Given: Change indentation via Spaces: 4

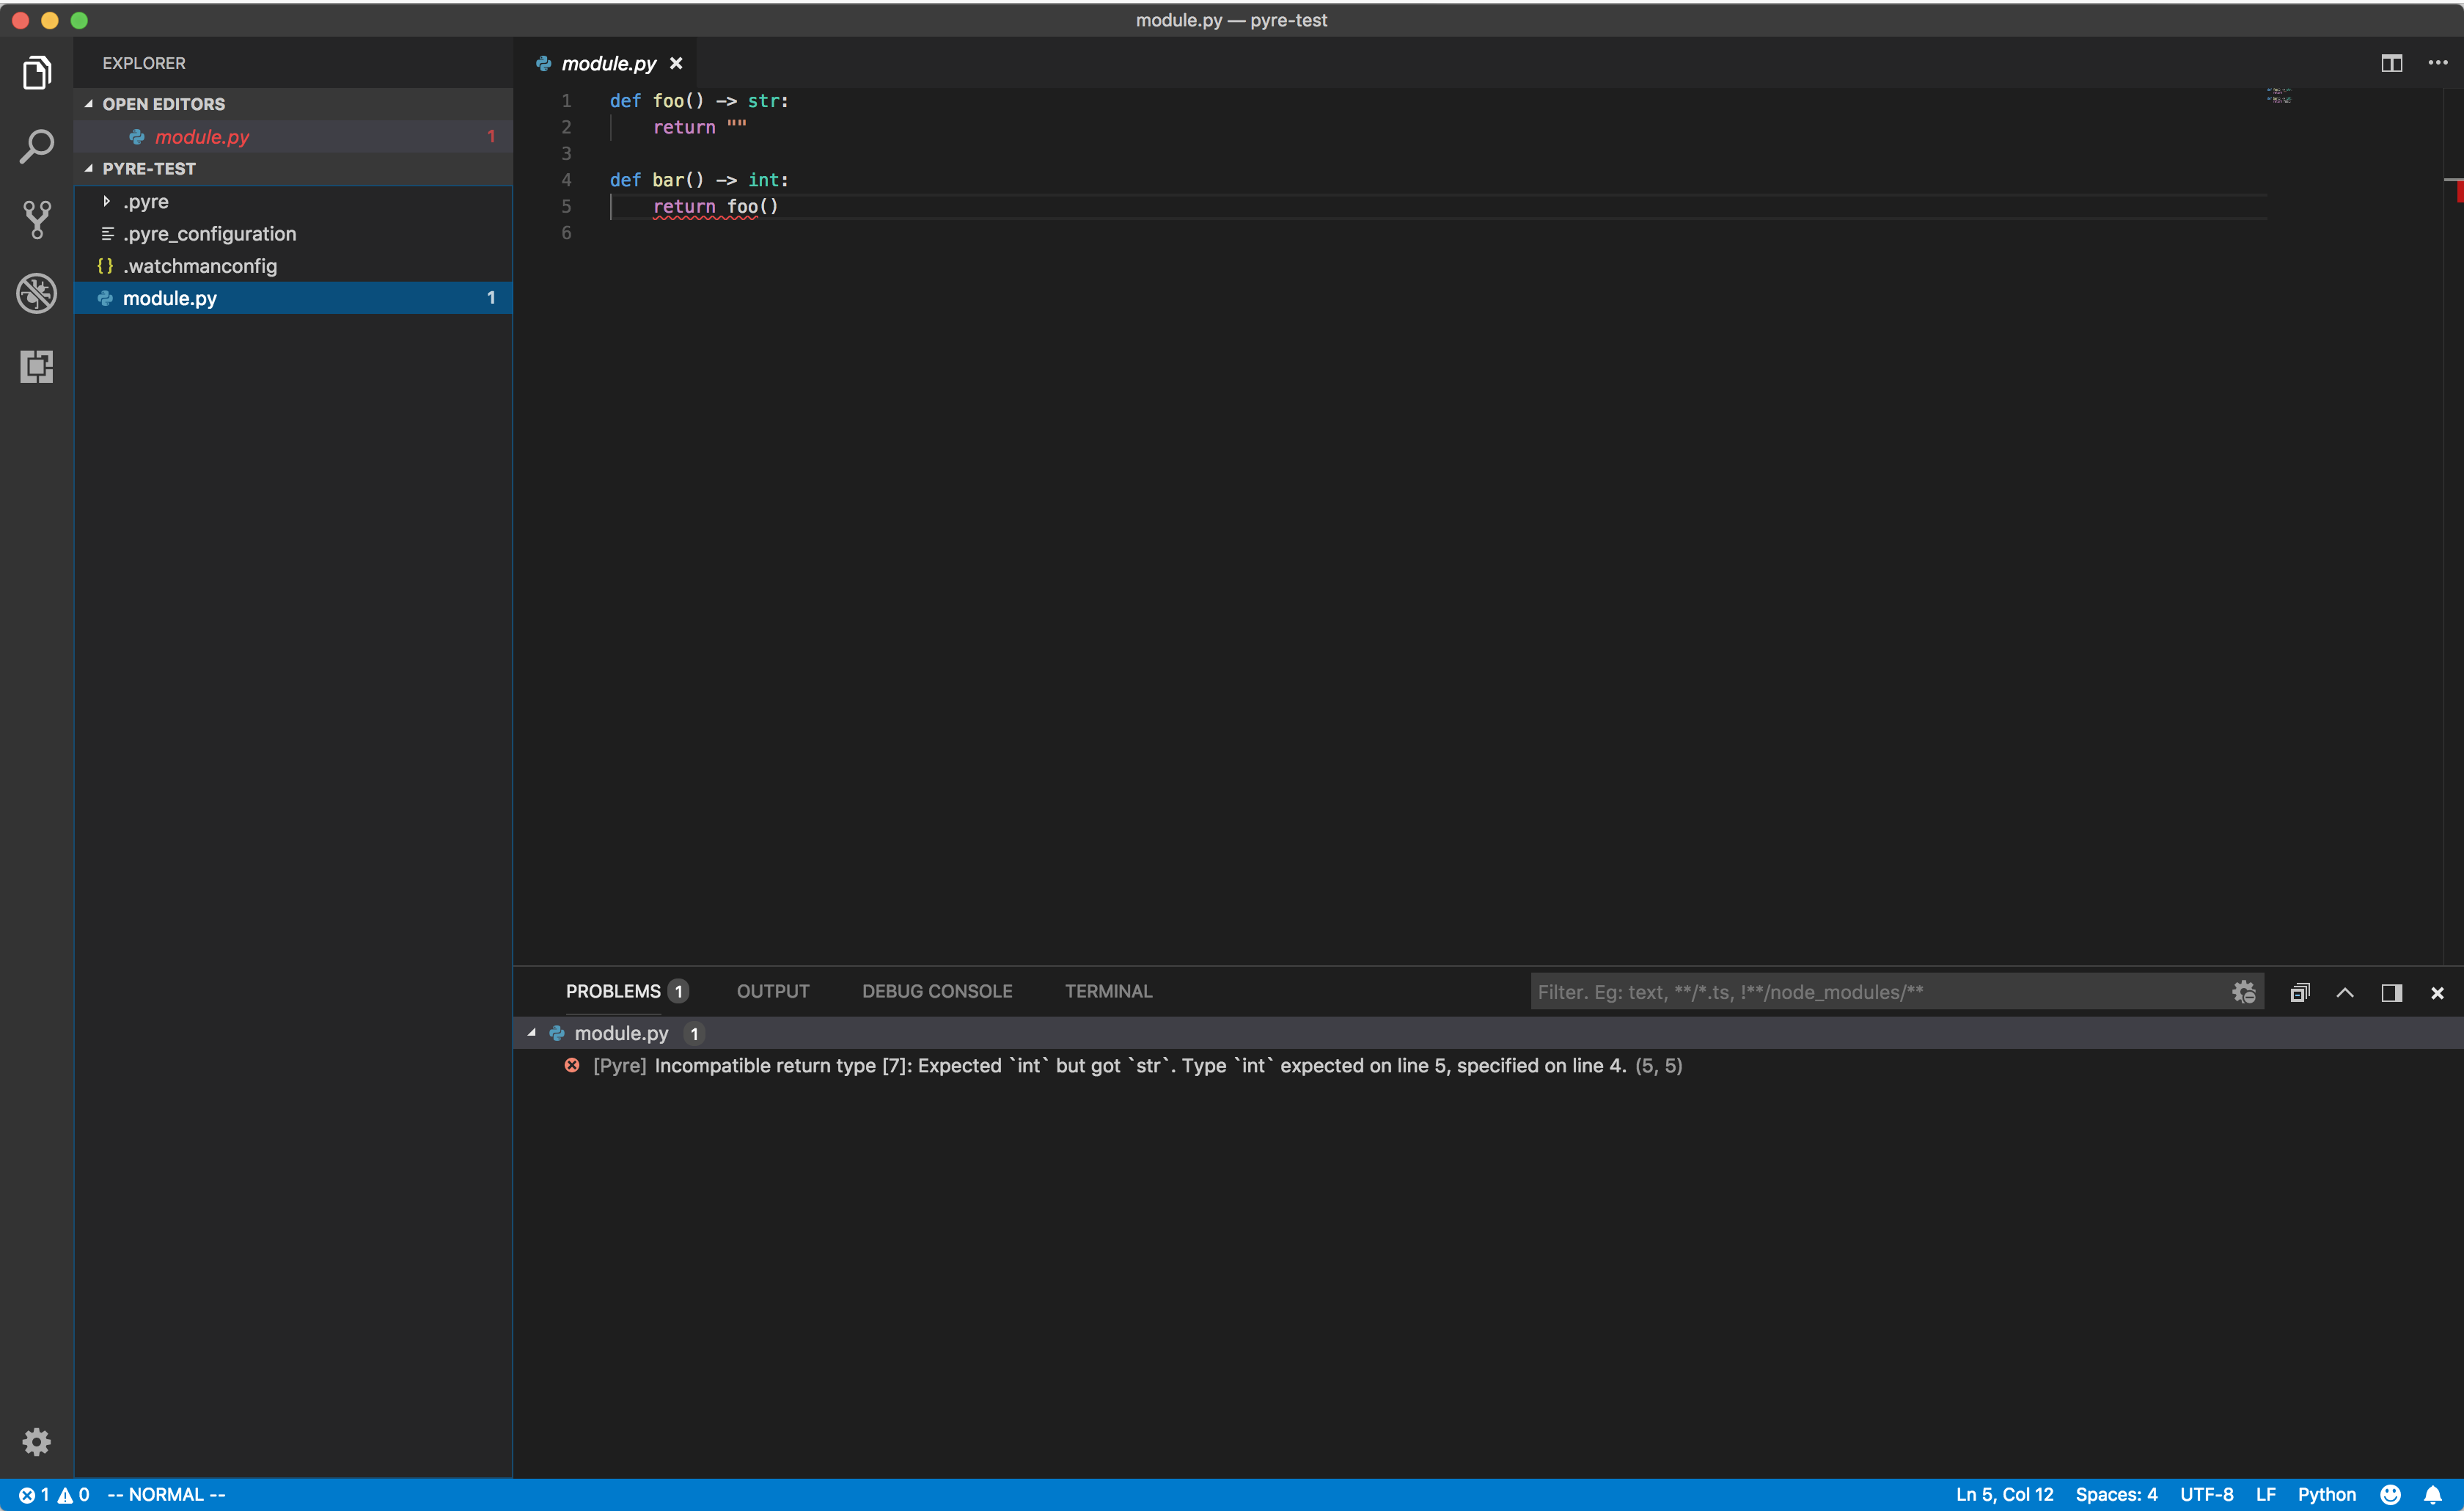Looking at the screenshot, I should (2116, 1494).
